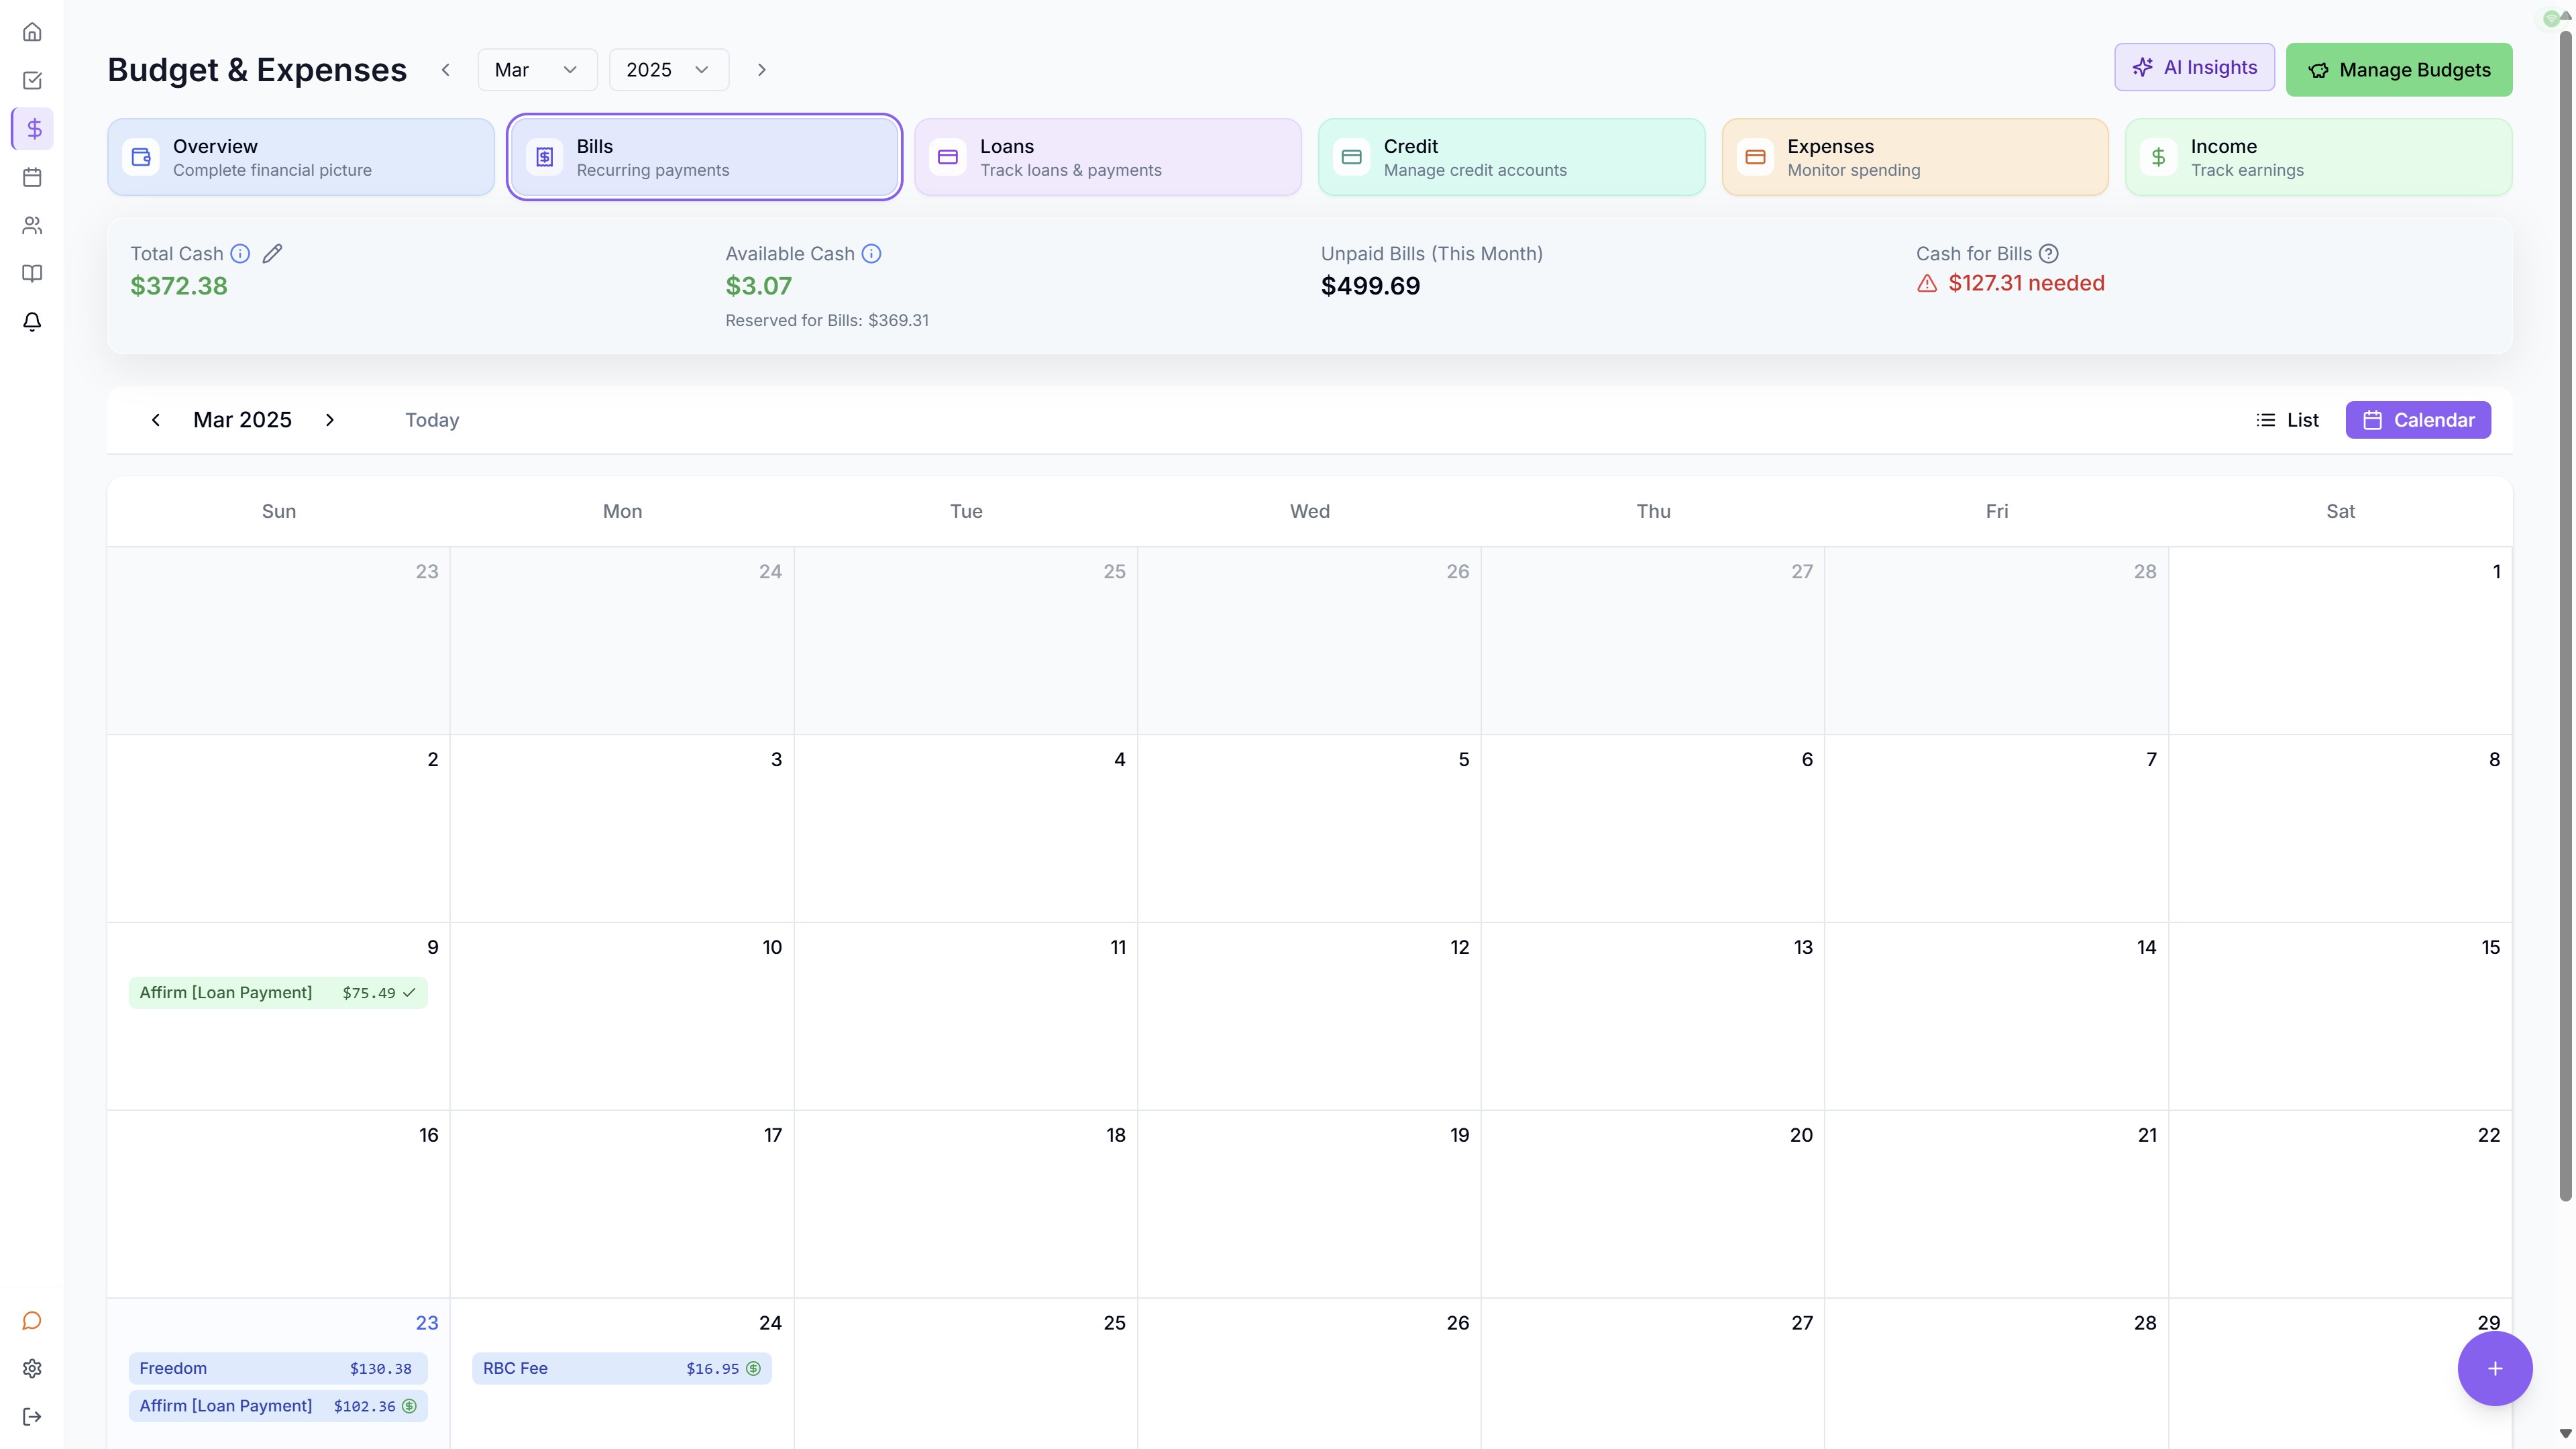
Task: Click the floating add plus button
Action: [x=2494, y=1368]
